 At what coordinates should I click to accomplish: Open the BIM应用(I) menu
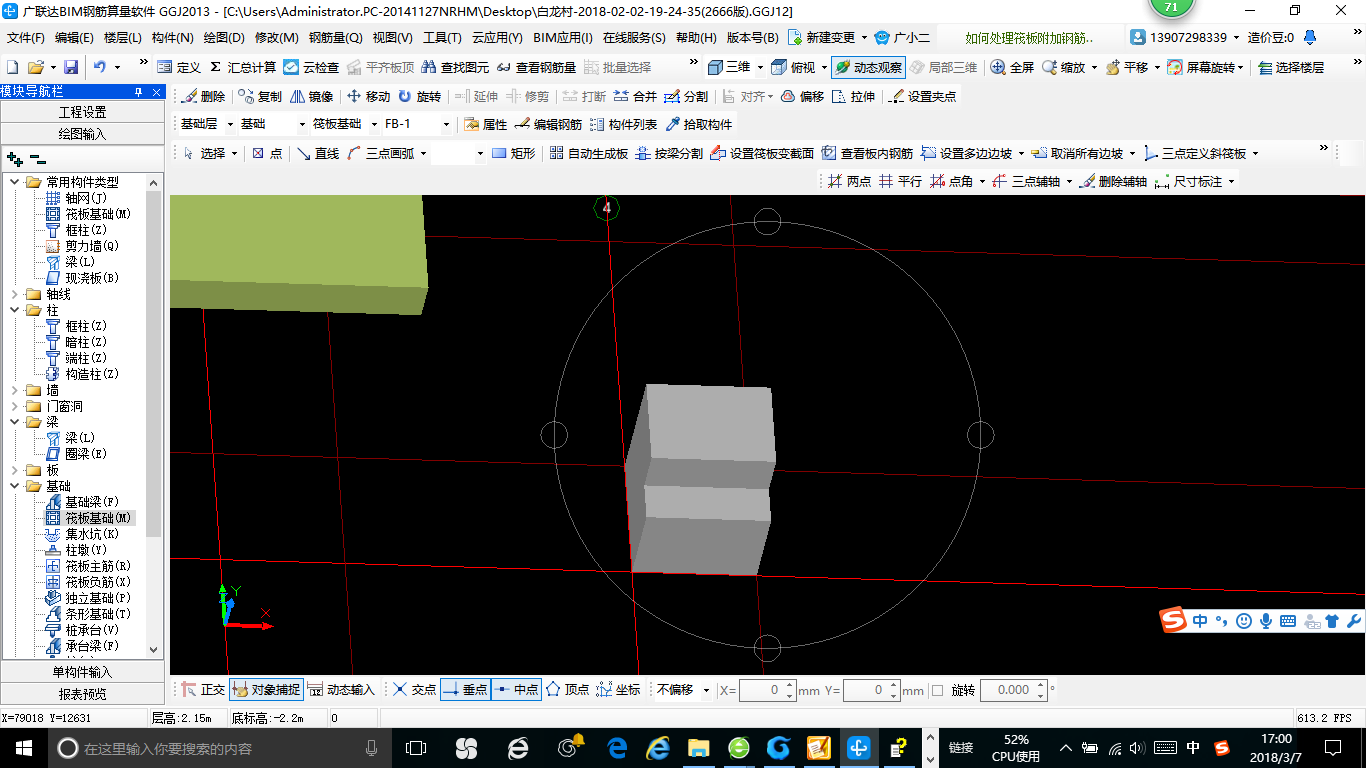(563, 38)
